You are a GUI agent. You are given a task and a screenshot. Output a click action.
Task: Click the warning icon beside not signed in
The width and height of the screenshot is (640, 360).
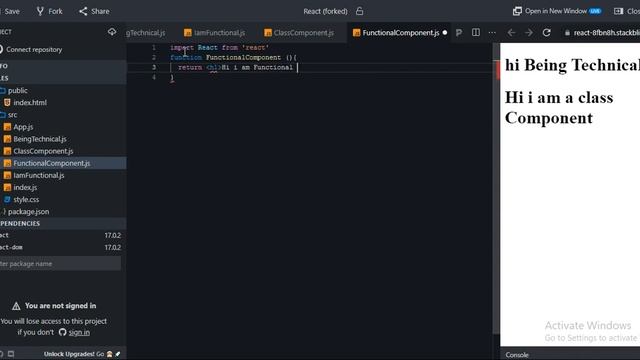tap(16, 306)
